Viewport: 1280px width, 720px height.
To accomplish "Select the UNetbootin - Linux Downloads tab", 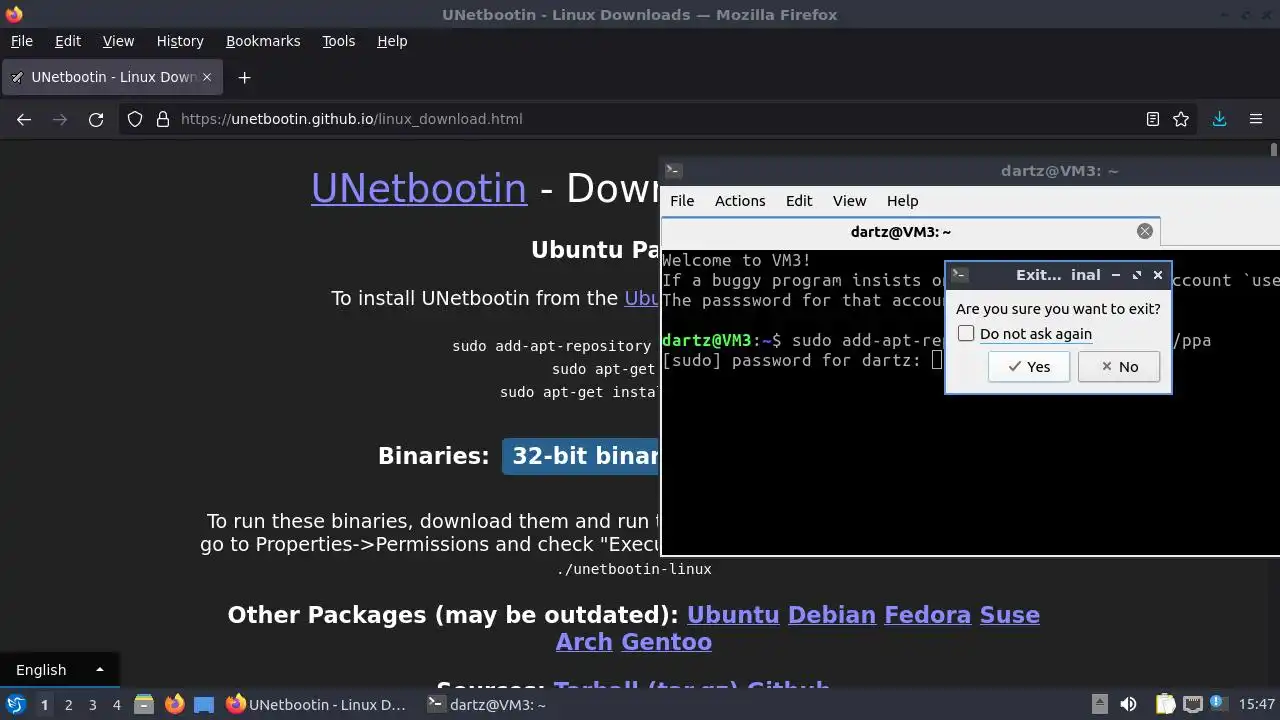I will (x=112, y=77).
